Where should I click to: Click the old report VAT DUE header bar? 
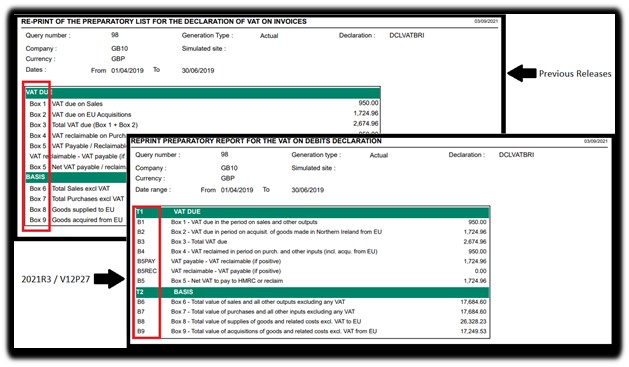203,93
